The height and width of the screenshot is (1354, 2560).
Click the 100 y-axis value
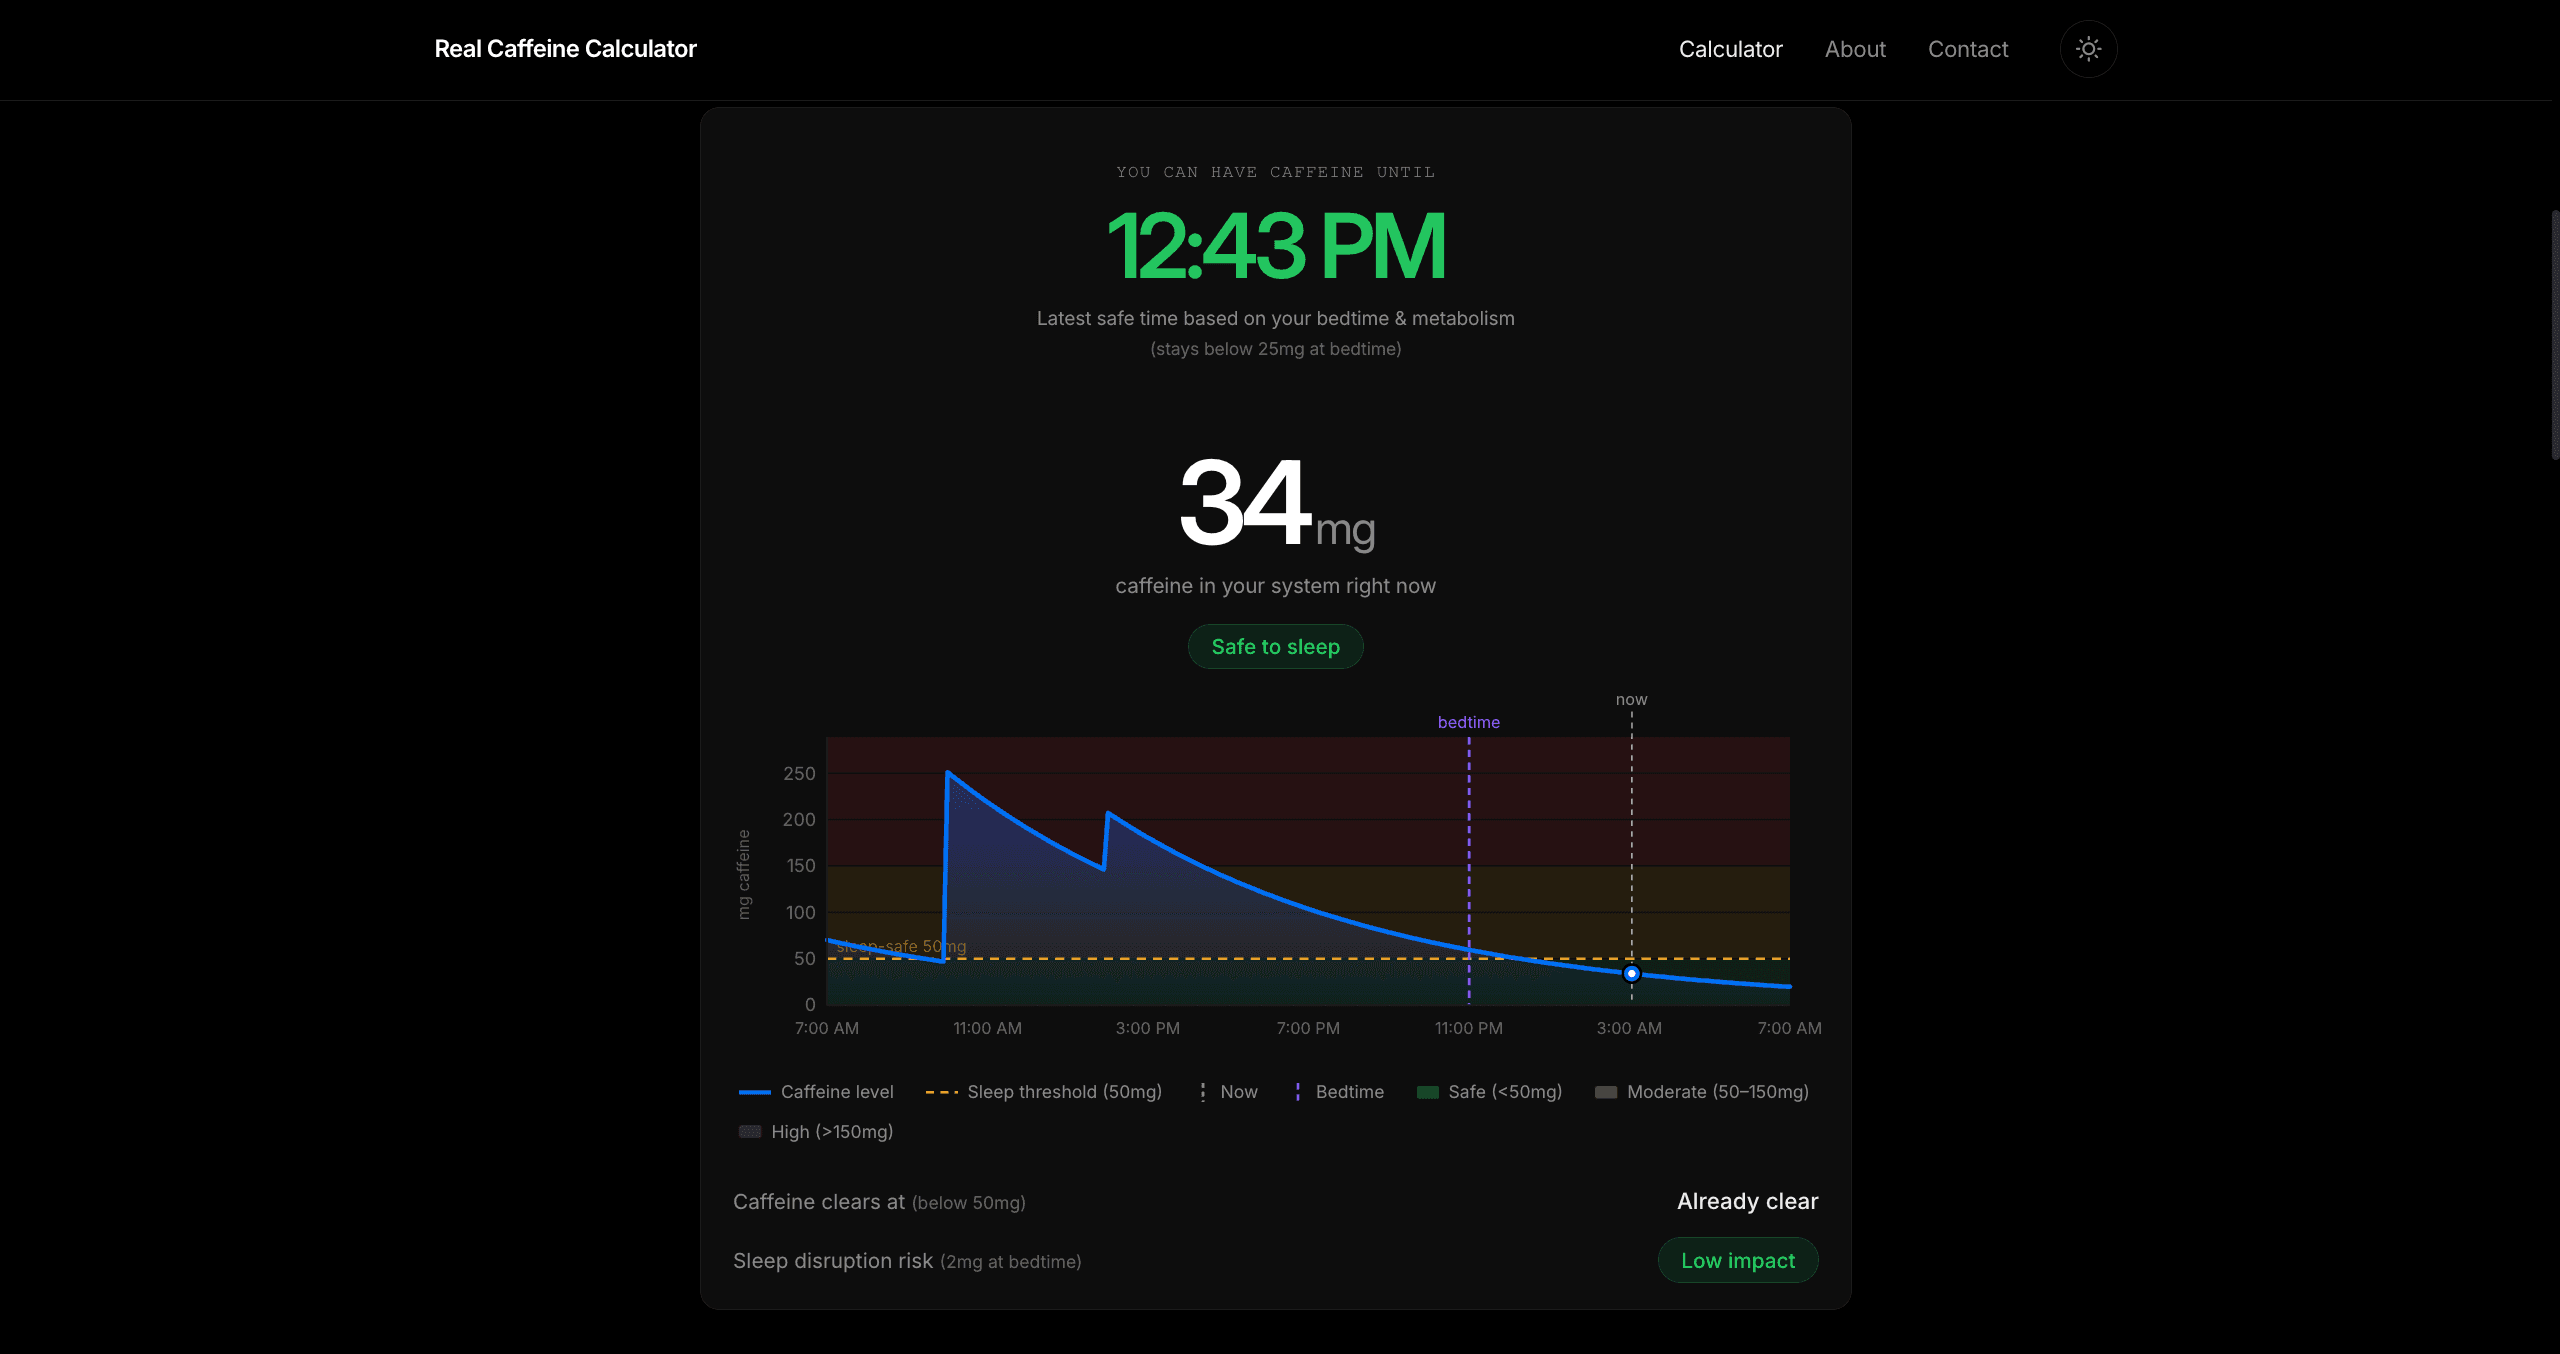[800, 912]
